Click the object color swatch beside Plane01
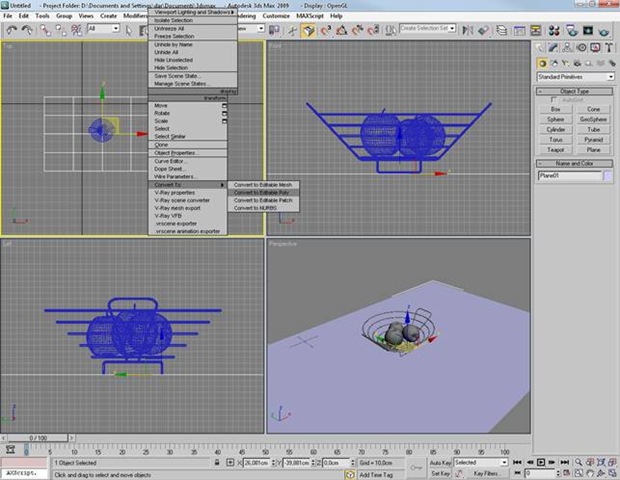The width and height of the screenshot is (620, 480). click(608, 176)
